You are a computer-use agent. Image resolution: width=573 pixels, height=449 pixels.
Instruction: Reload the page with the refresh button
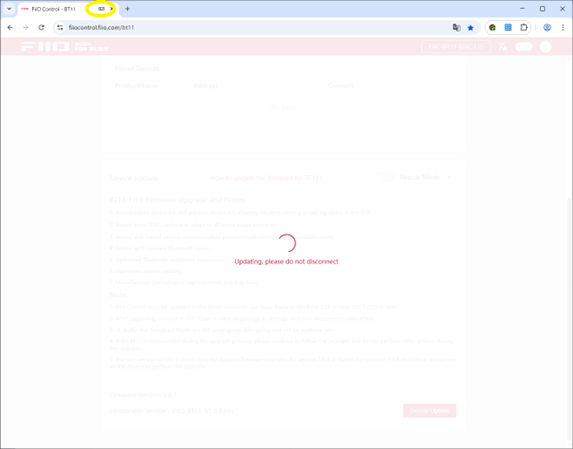click(41, 27)
